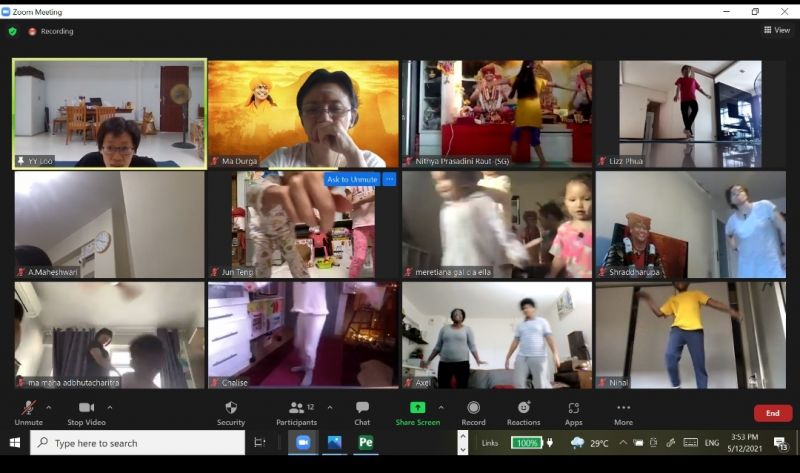Expand Share Screen options arrow
The width and height of the screenshot is (800, 473).
tap(441, 407)
